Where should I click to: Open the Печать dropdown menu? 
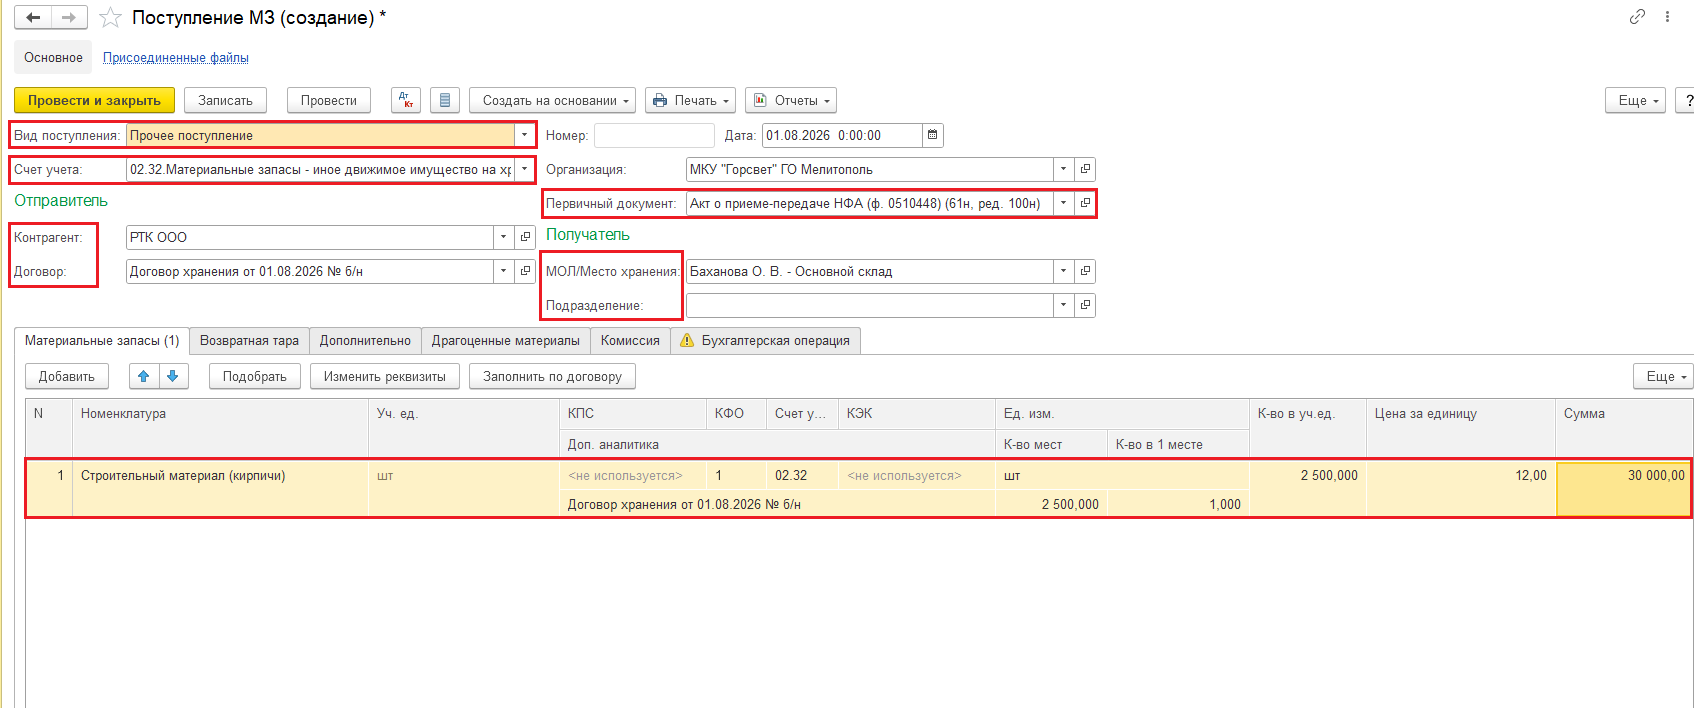[x=690, y=100]
